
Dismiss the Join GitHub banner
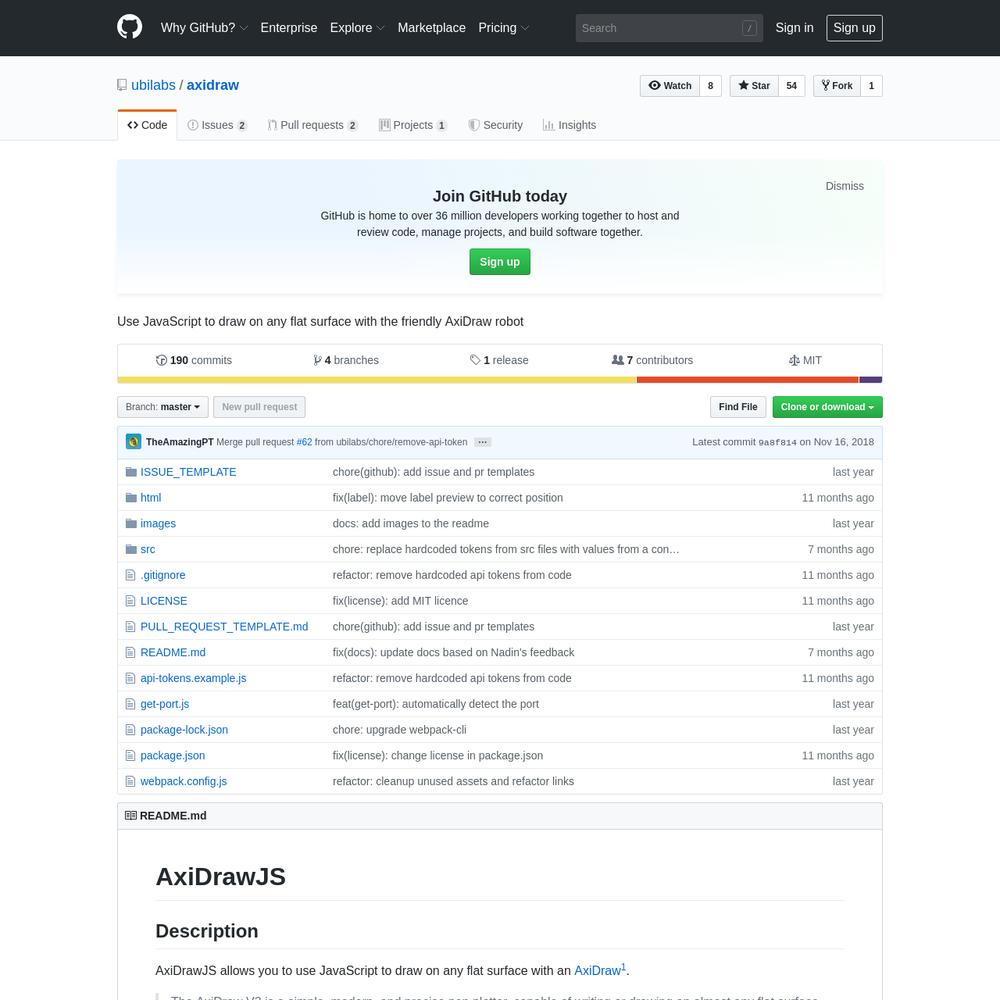click(x=844, y=186)
